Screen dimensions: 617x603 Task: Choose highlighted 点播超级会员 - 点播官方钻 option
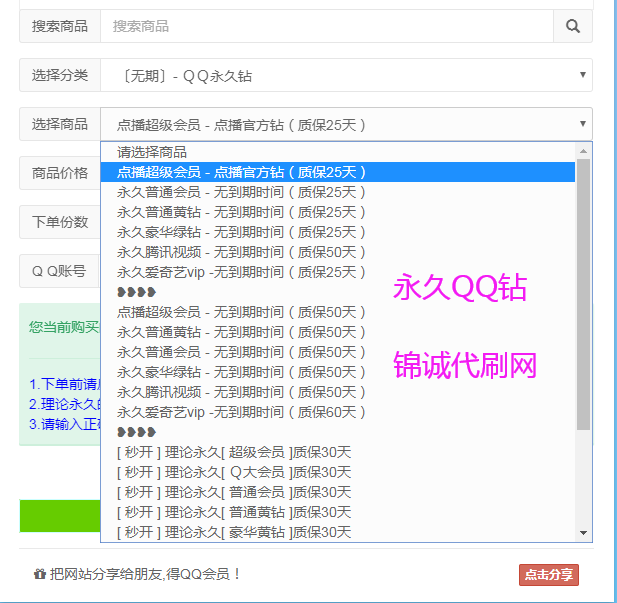pos(241,172)
